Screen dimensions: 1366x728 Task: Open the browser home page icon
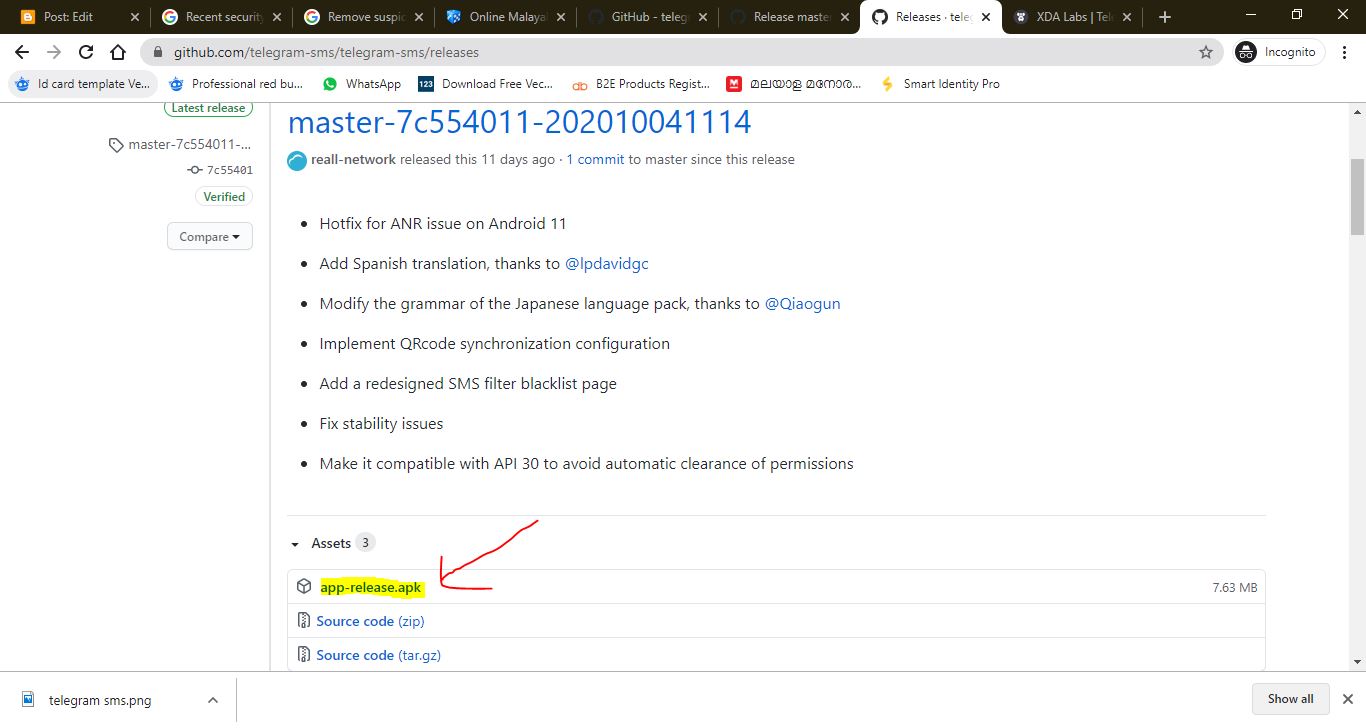coord(118,52)
